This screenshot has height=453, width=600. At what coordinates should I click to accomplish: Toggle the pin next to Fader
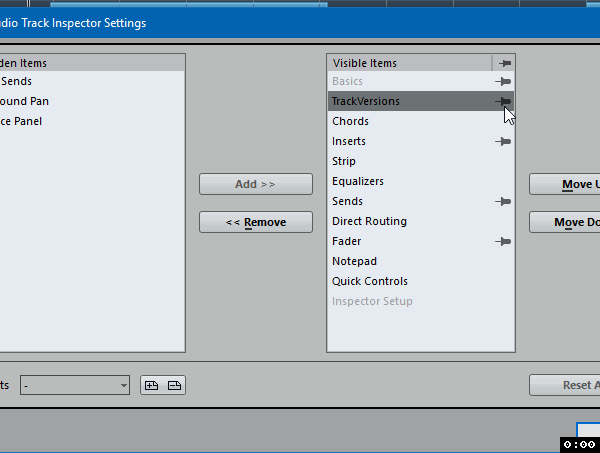click(x=504, y=241)
